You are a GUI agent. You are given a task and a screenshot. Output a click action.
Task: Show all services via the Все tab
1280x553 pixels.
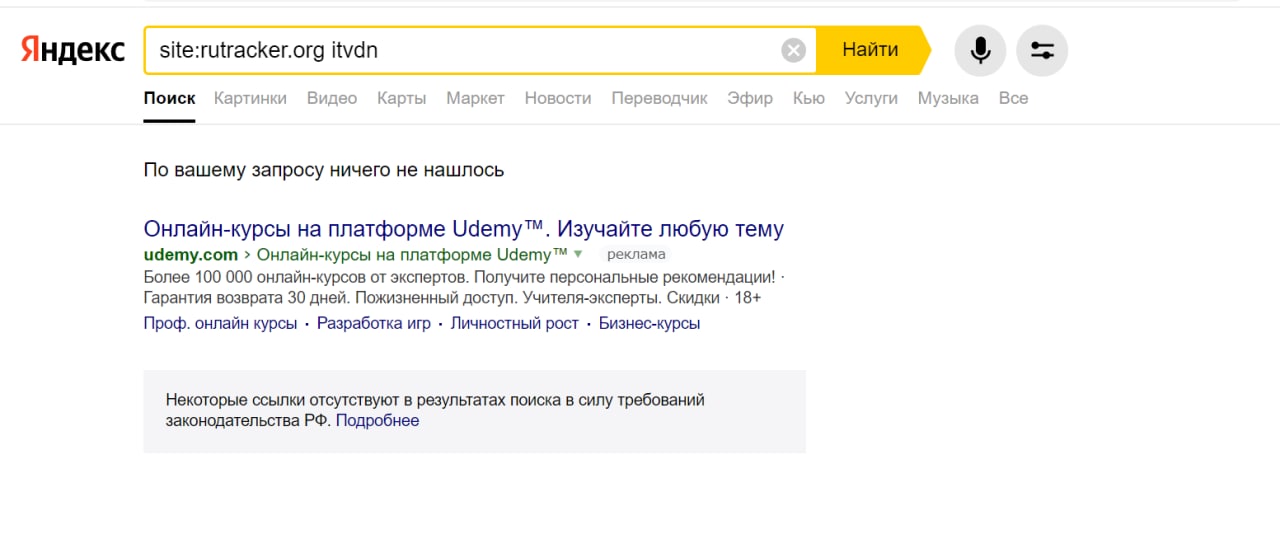[x=1013, y=98]
